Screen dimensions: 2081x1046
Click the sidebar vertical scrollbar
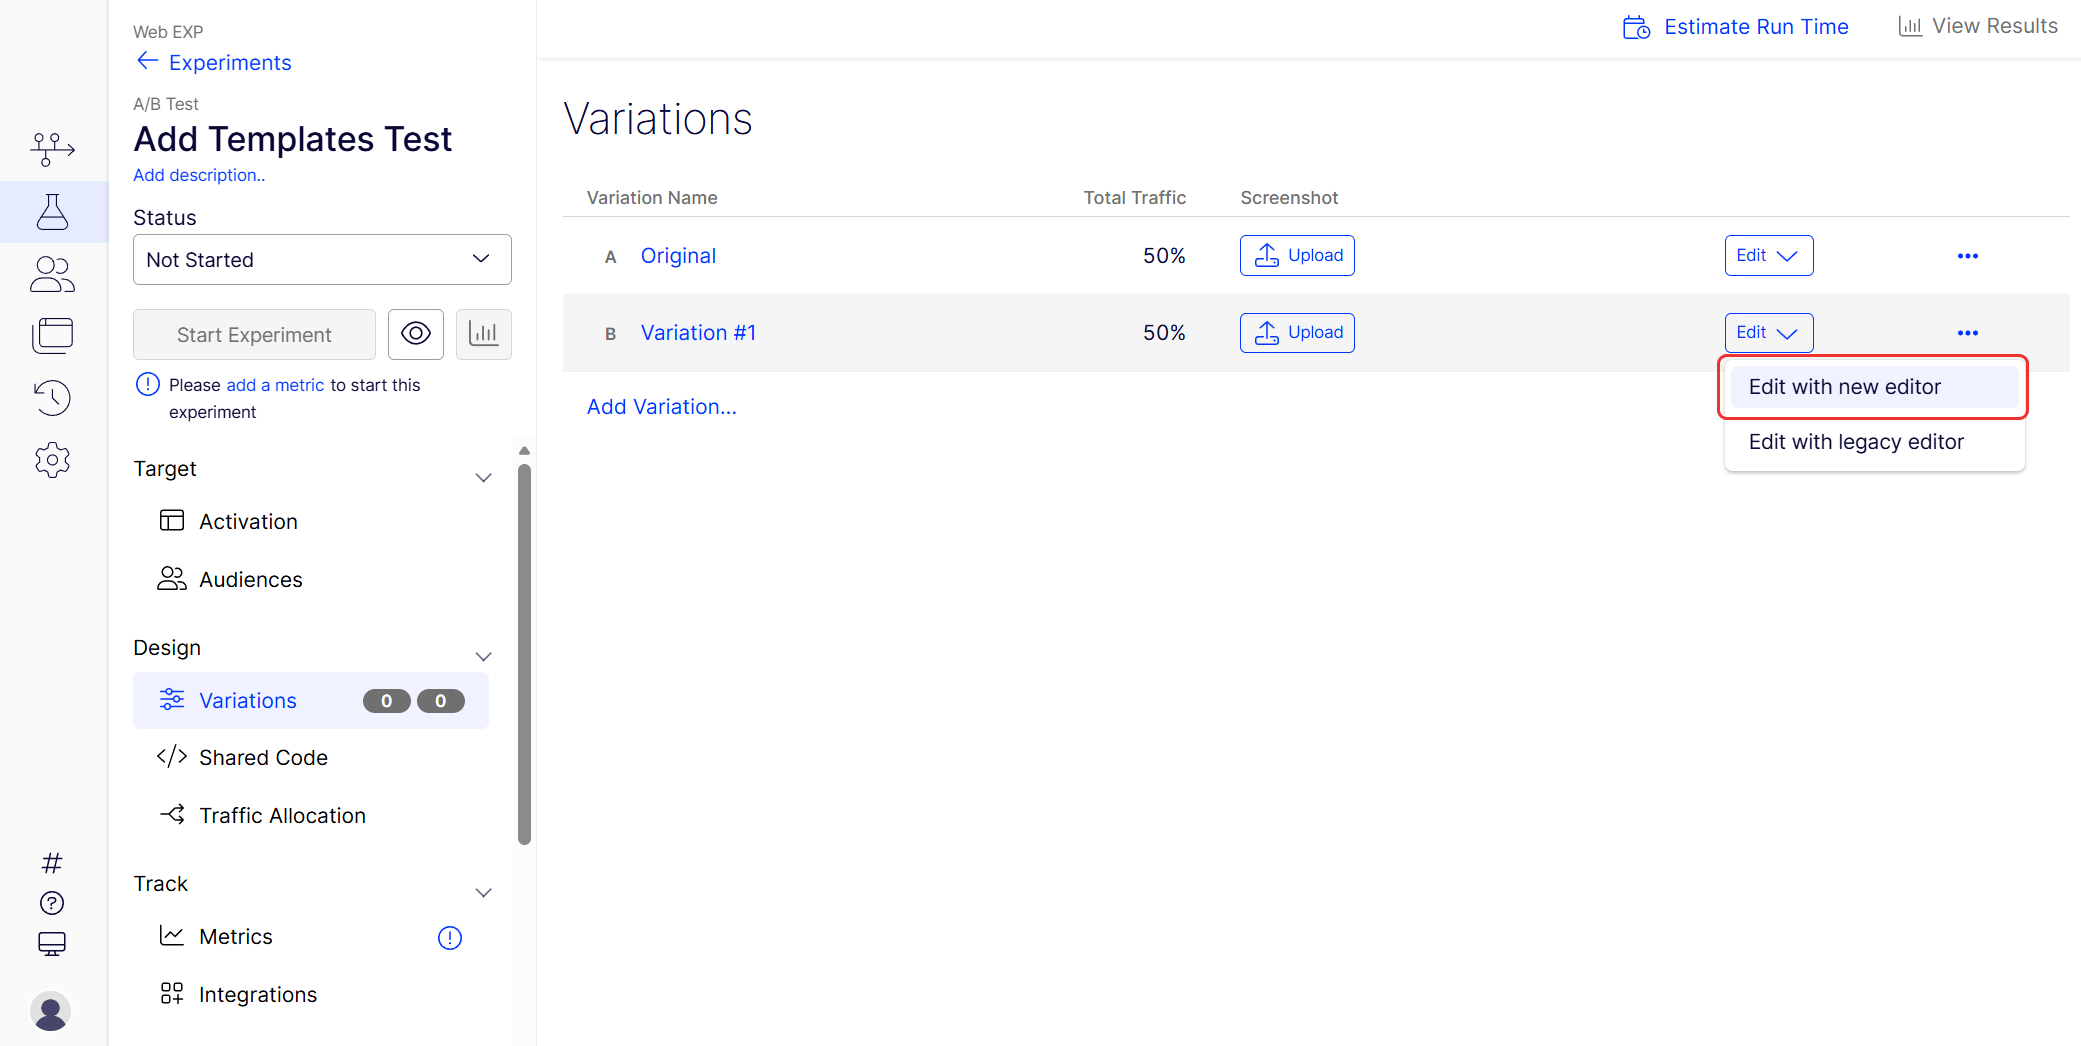coord(524,650)
